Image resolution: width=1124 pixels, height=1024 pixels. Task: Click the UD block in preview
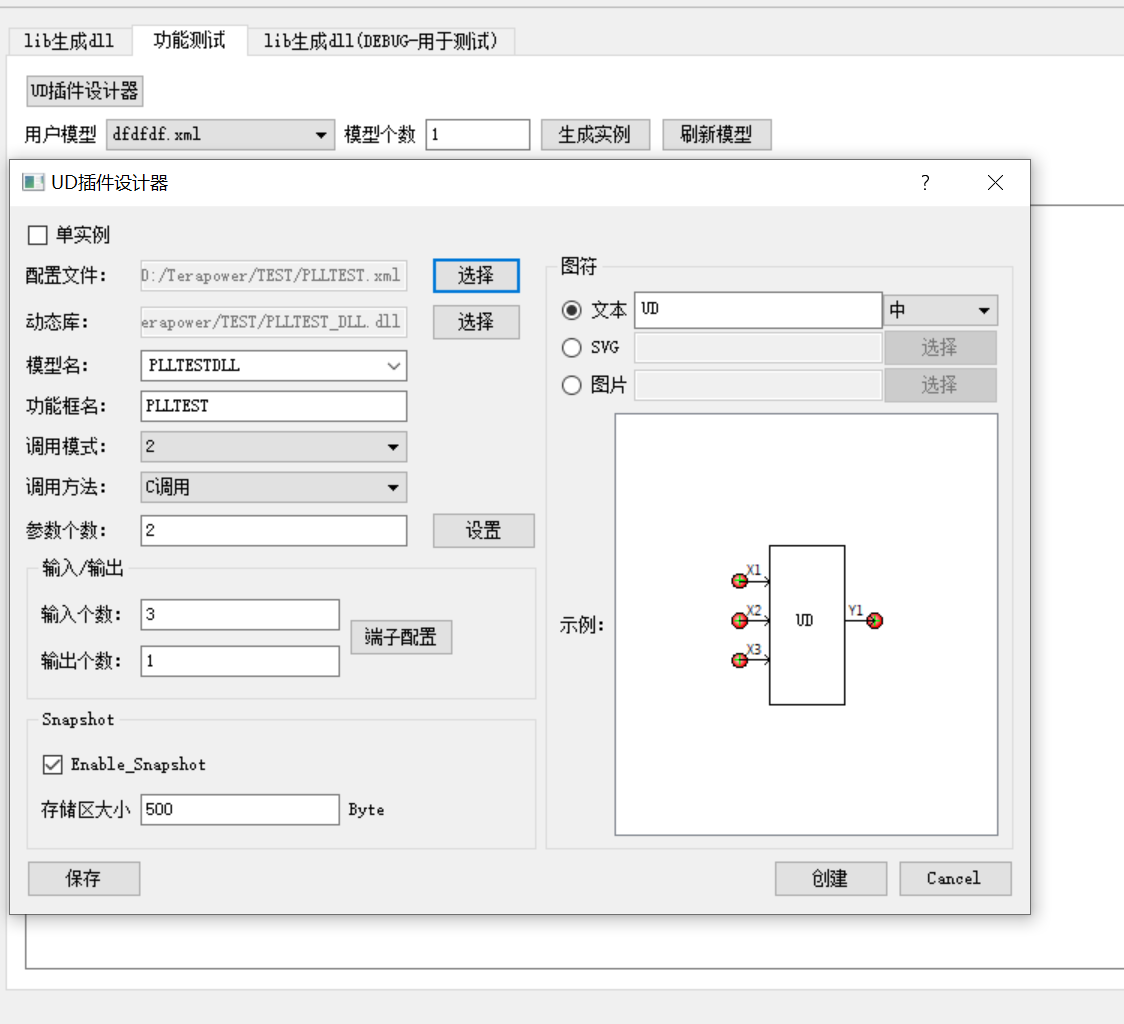click(806, 625)
